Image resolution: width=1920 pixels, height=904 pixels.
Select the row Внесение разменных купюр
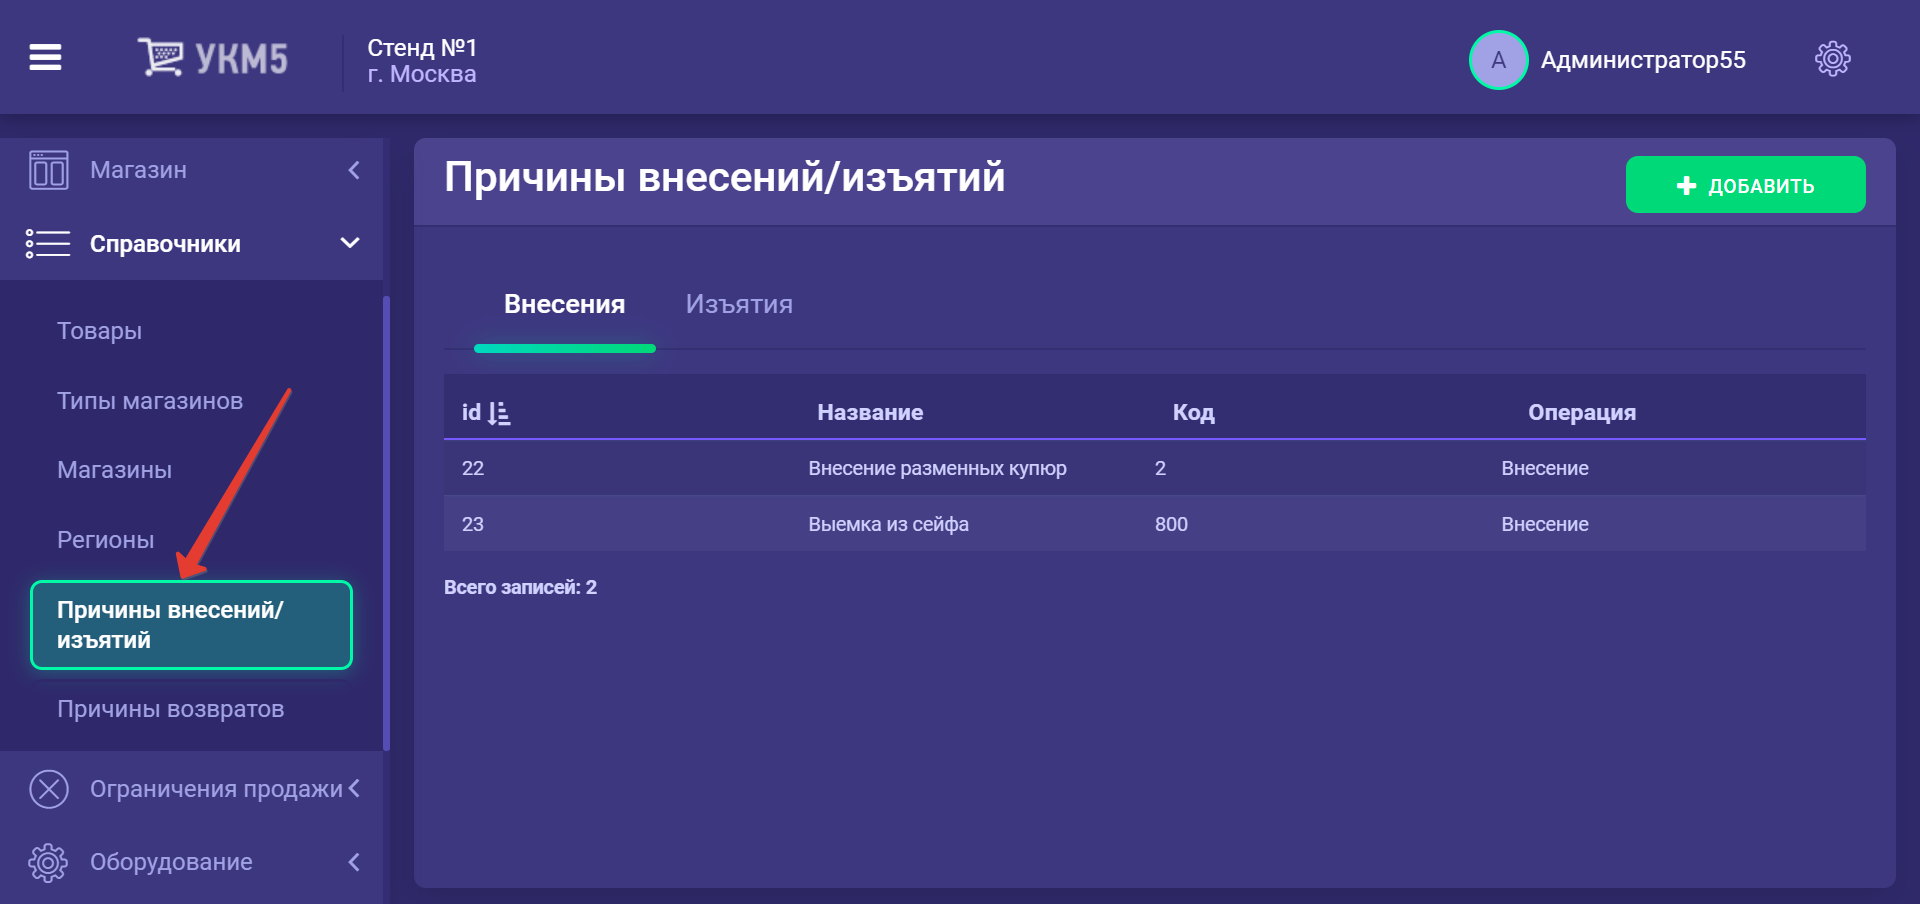coord(936,468)
